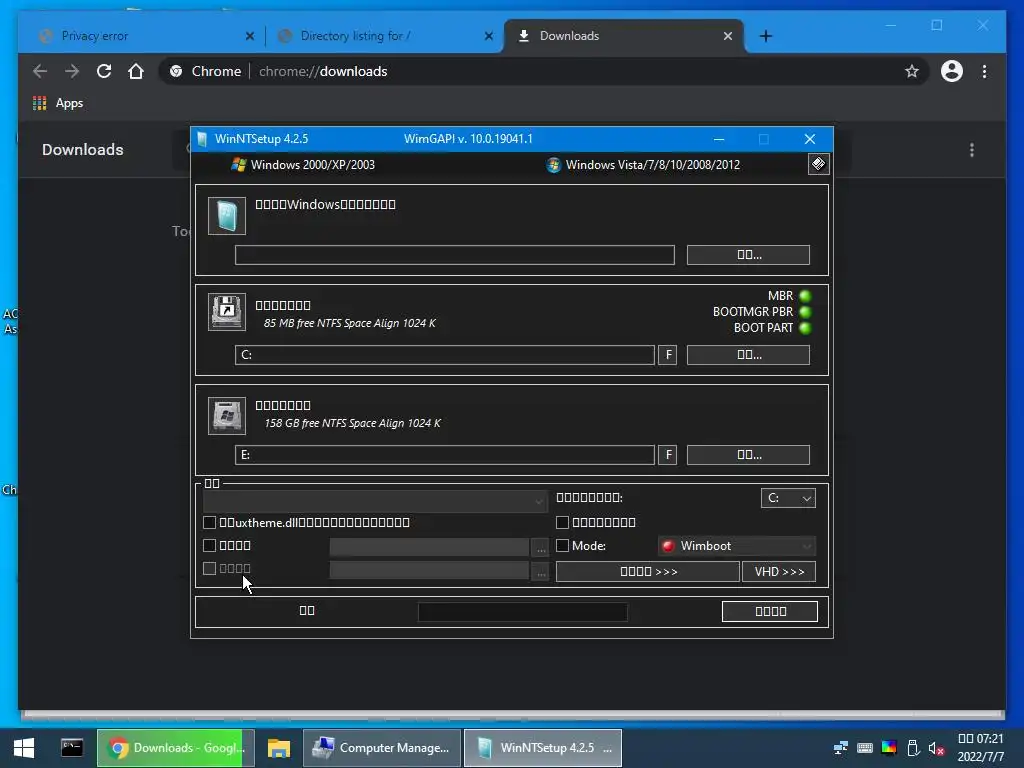Open Downloads page more actions menu
The width and height of the screenshot is (1024, 768).
point(972,150)
